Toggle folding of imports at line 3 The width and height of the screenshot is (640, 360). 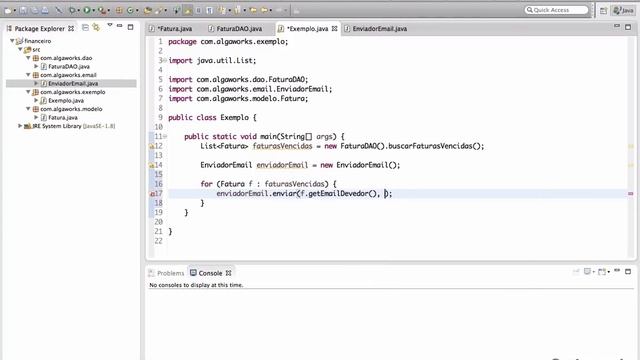[x=164, y=60]
